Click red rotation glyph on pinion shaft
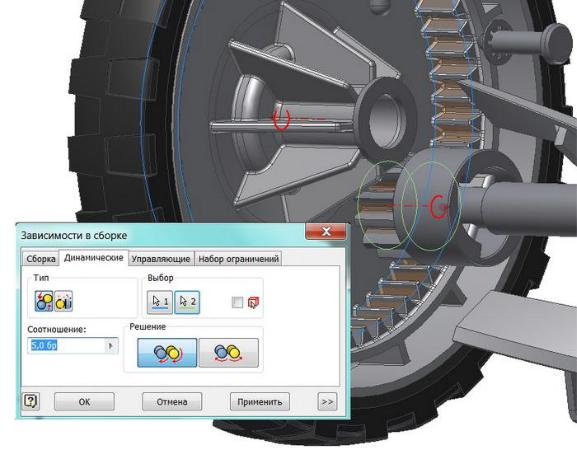577x457 pixels. click(438, 206)
